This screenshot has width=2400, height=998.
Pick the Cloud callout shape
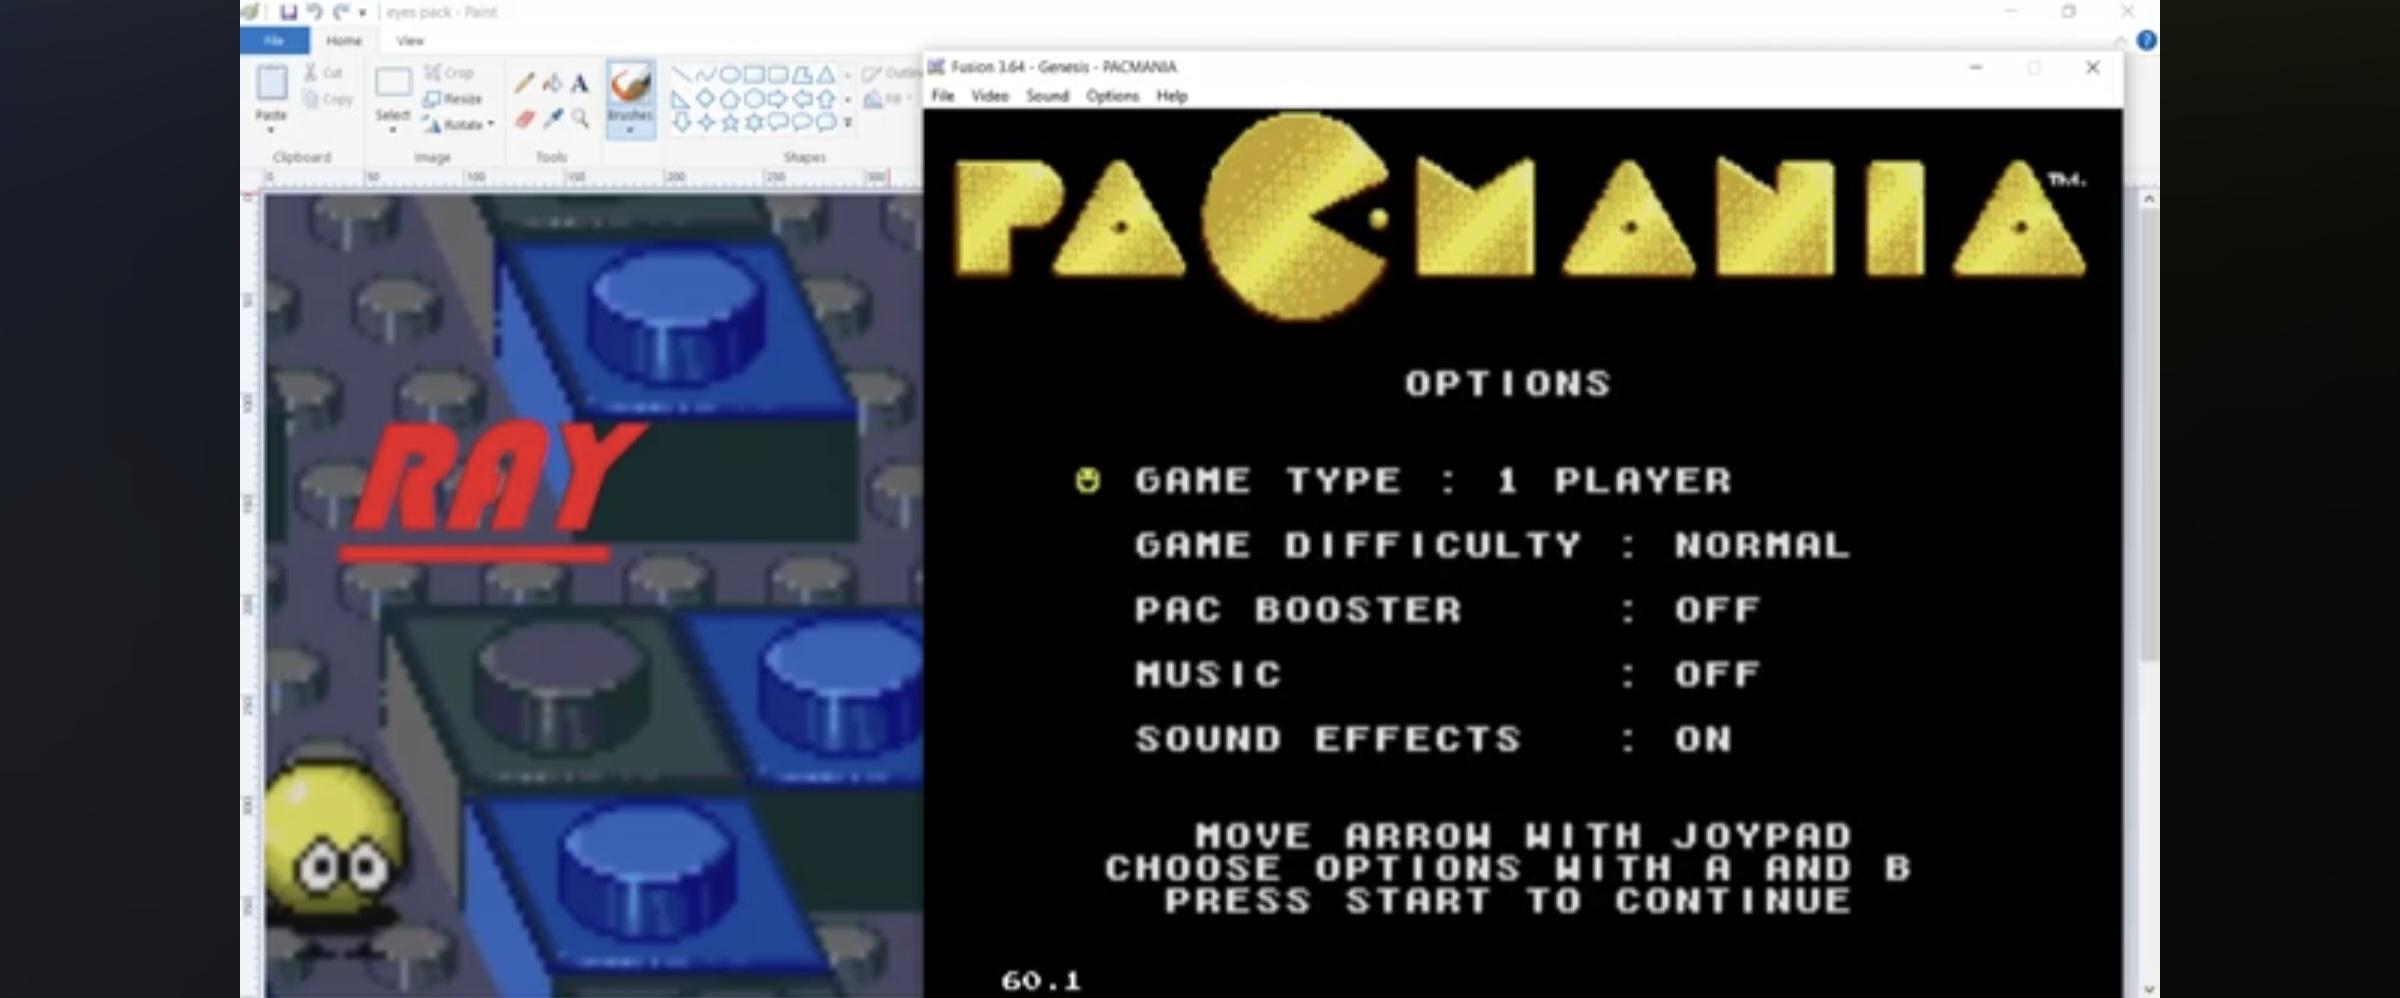click(826, 122)
